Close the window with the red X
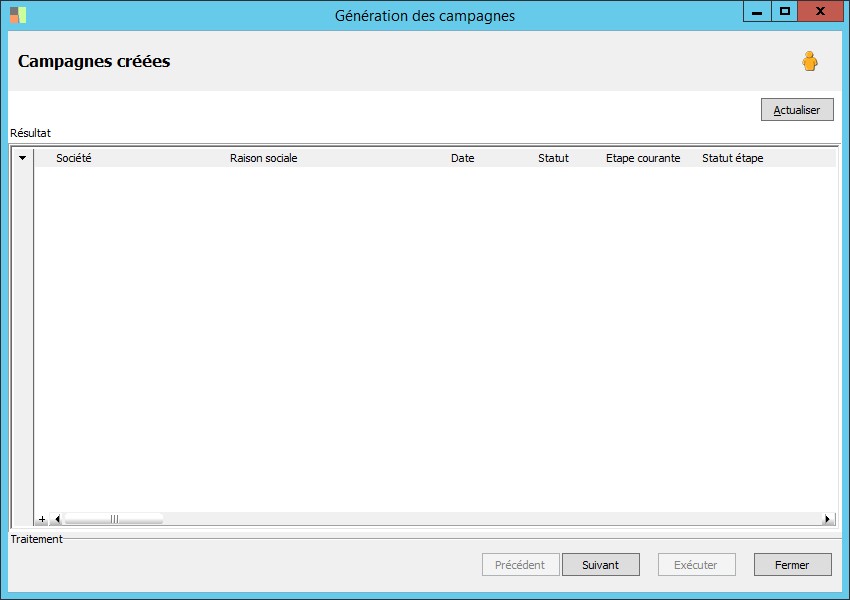Screen dimensions: 850x600 click(x=820, y=12)
